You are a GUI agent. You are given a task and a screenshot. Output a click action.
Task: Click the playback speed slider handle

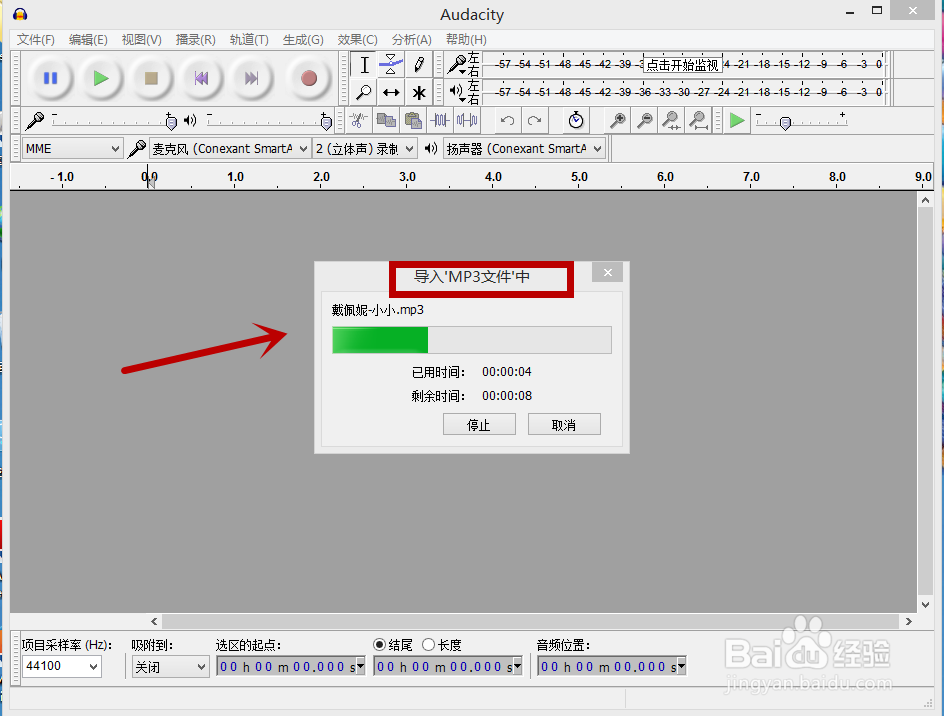coord(785,123)
